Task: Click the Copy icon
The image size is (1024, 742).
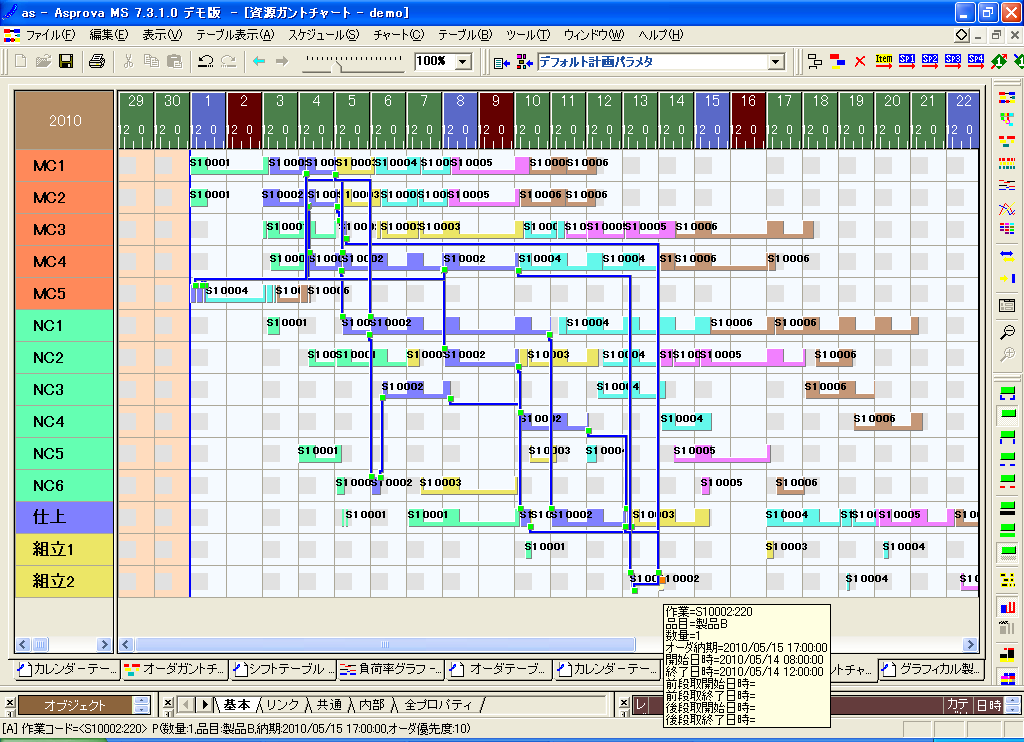Action: coord(152,61)
